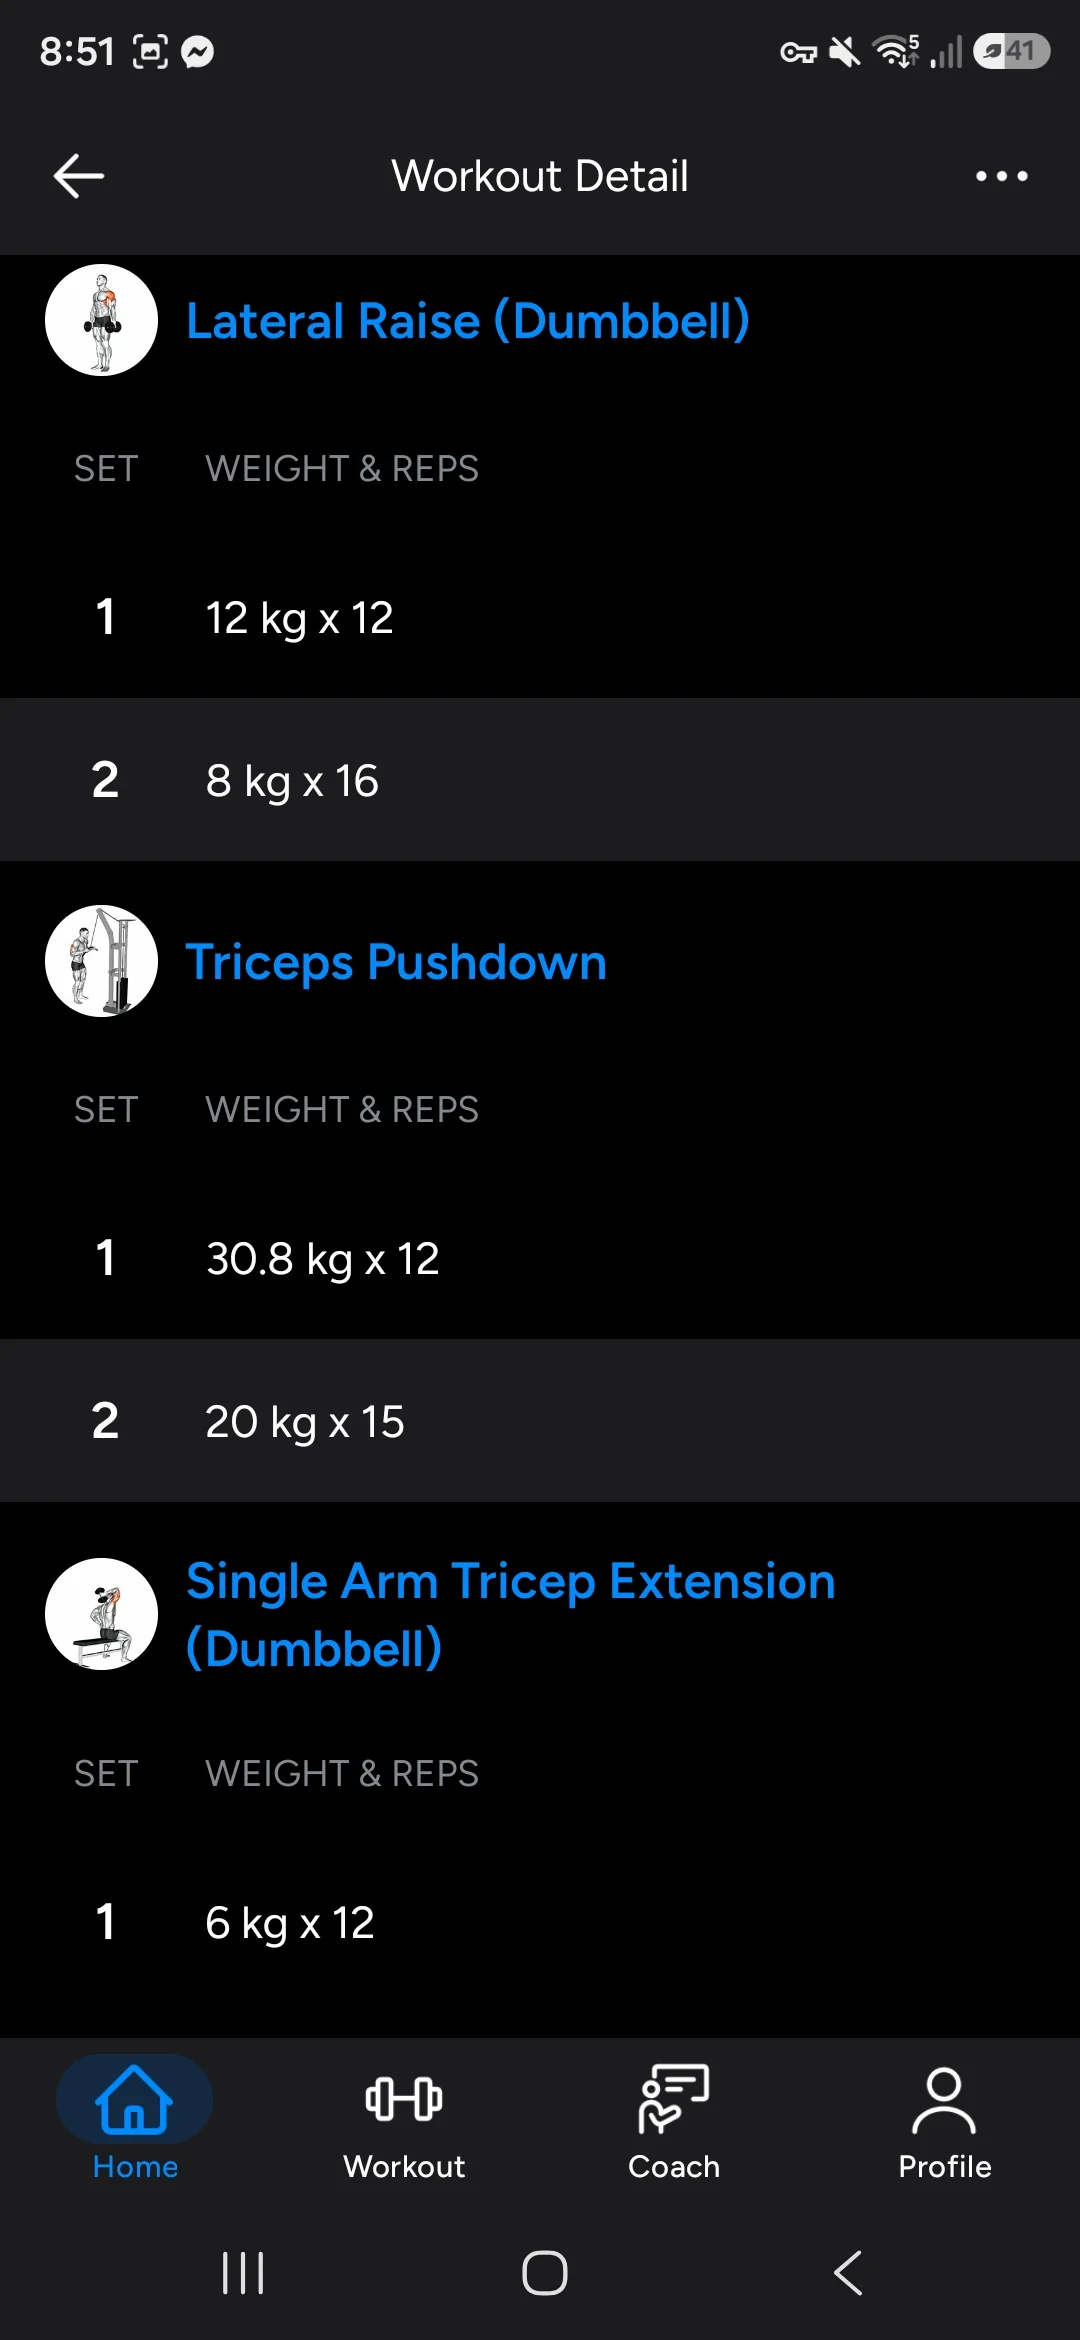This screenshot has height=2340, width=1080.
Task: Tap the Single Arm Tricep Extension image
Action: point(101,1614)
